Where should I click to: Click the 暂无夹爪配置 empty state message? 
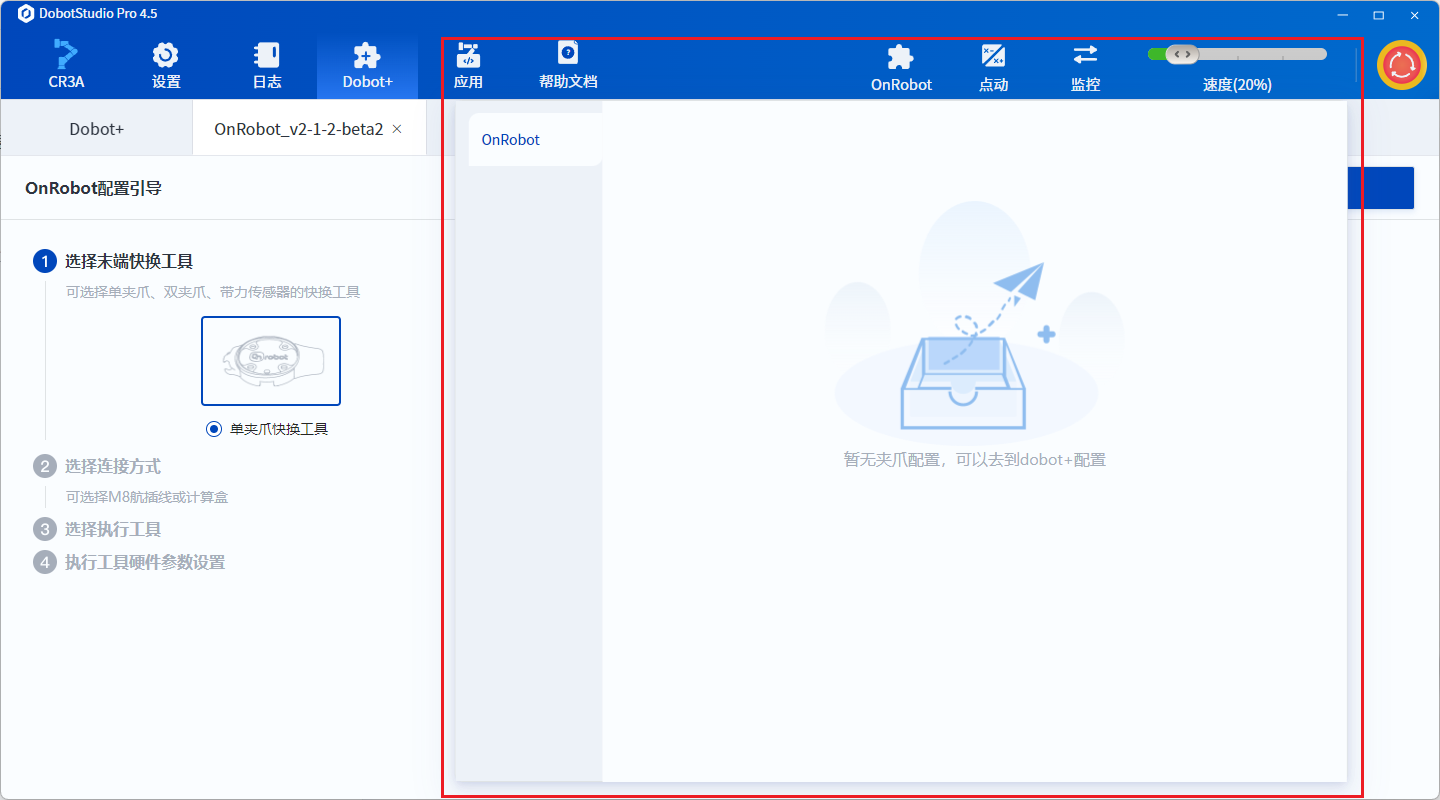(x=975, y=460)
